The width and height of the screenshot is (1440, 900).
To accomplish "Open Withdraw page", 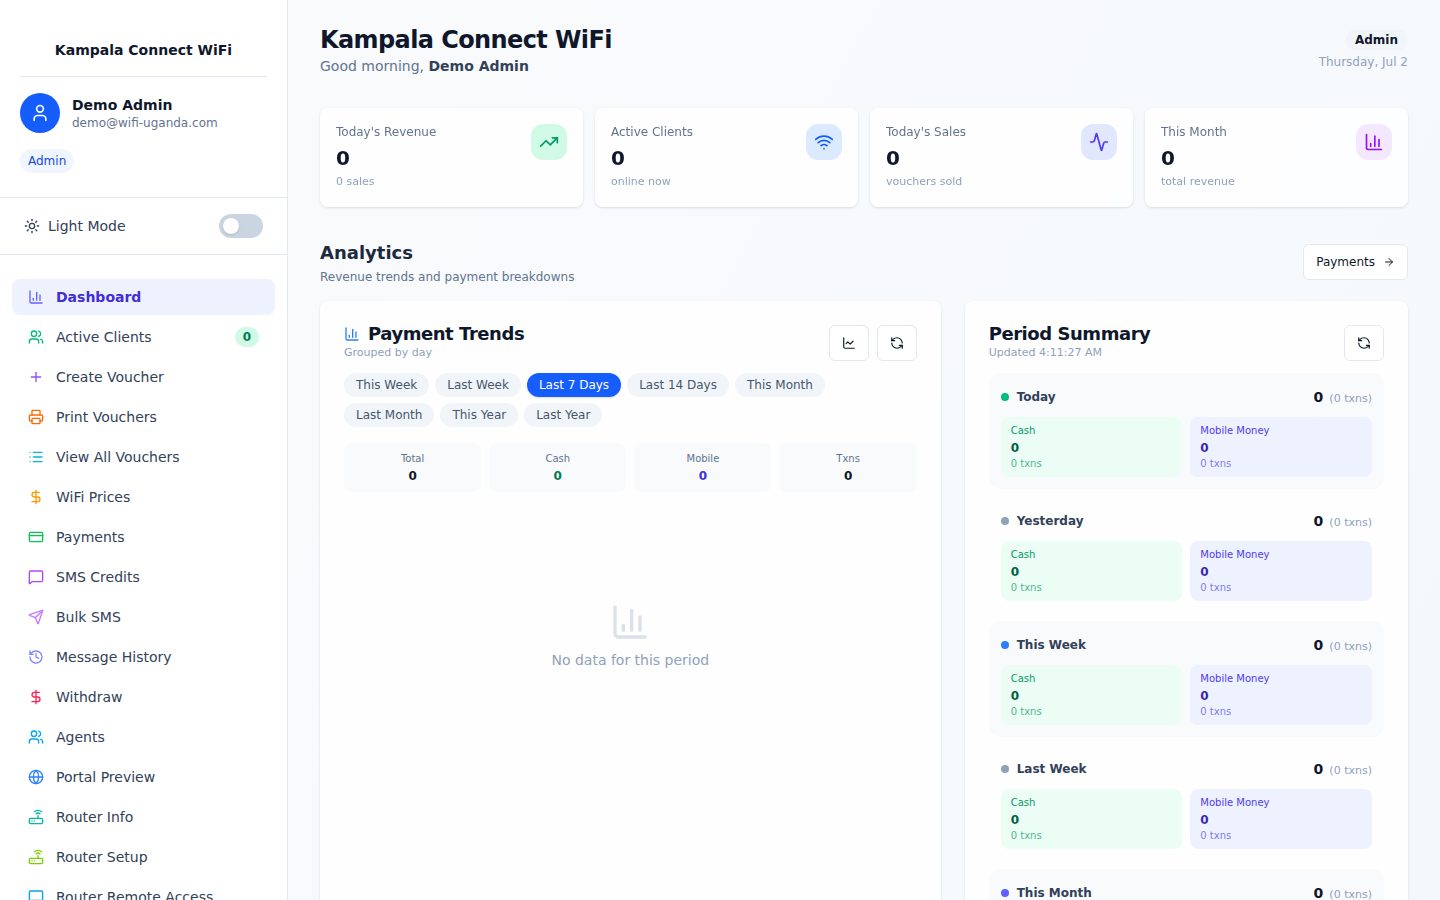I will coord(143,697).
